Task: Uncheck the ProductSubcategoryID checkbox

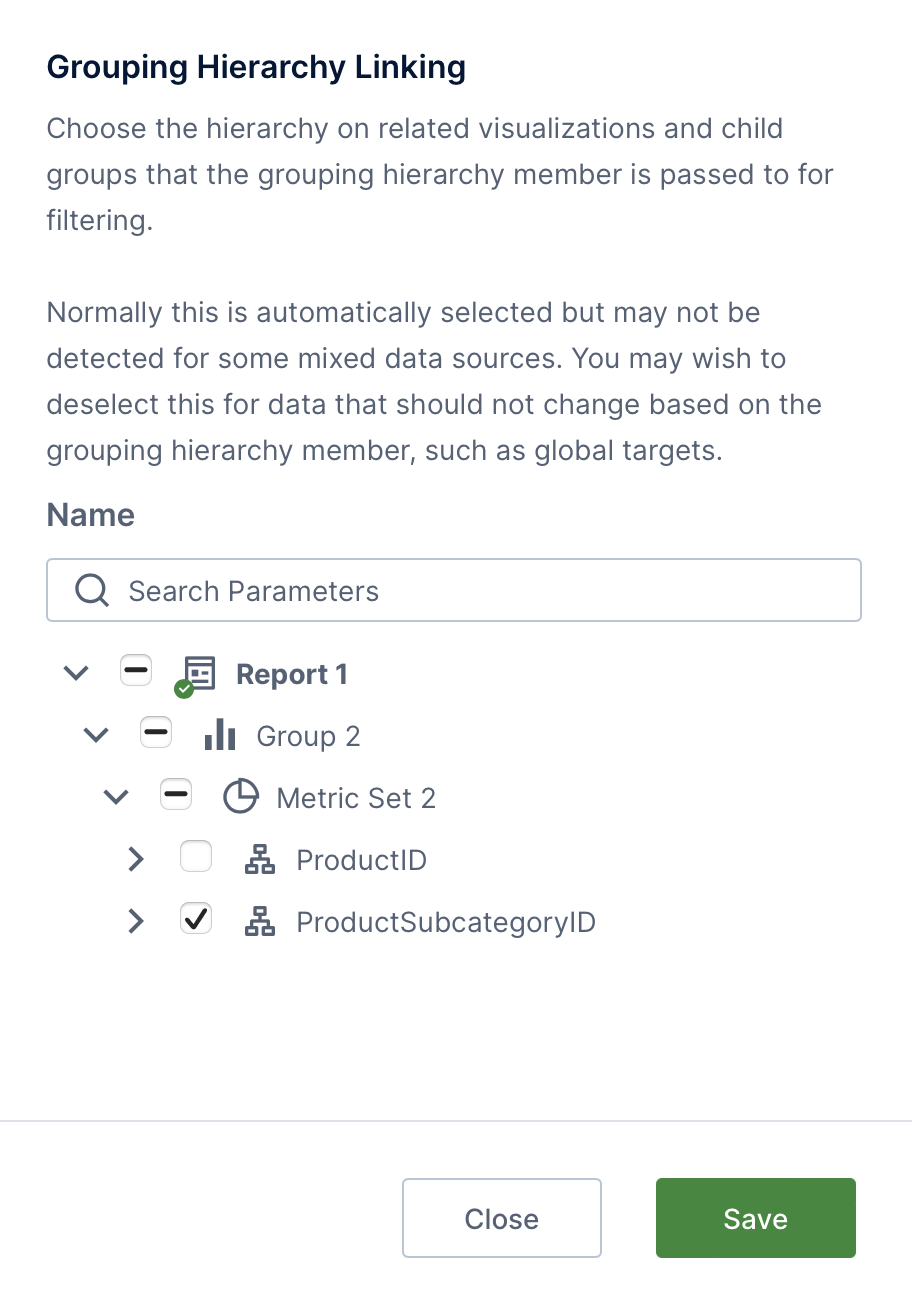Action: pyautogui.click(x=196, y=919)
